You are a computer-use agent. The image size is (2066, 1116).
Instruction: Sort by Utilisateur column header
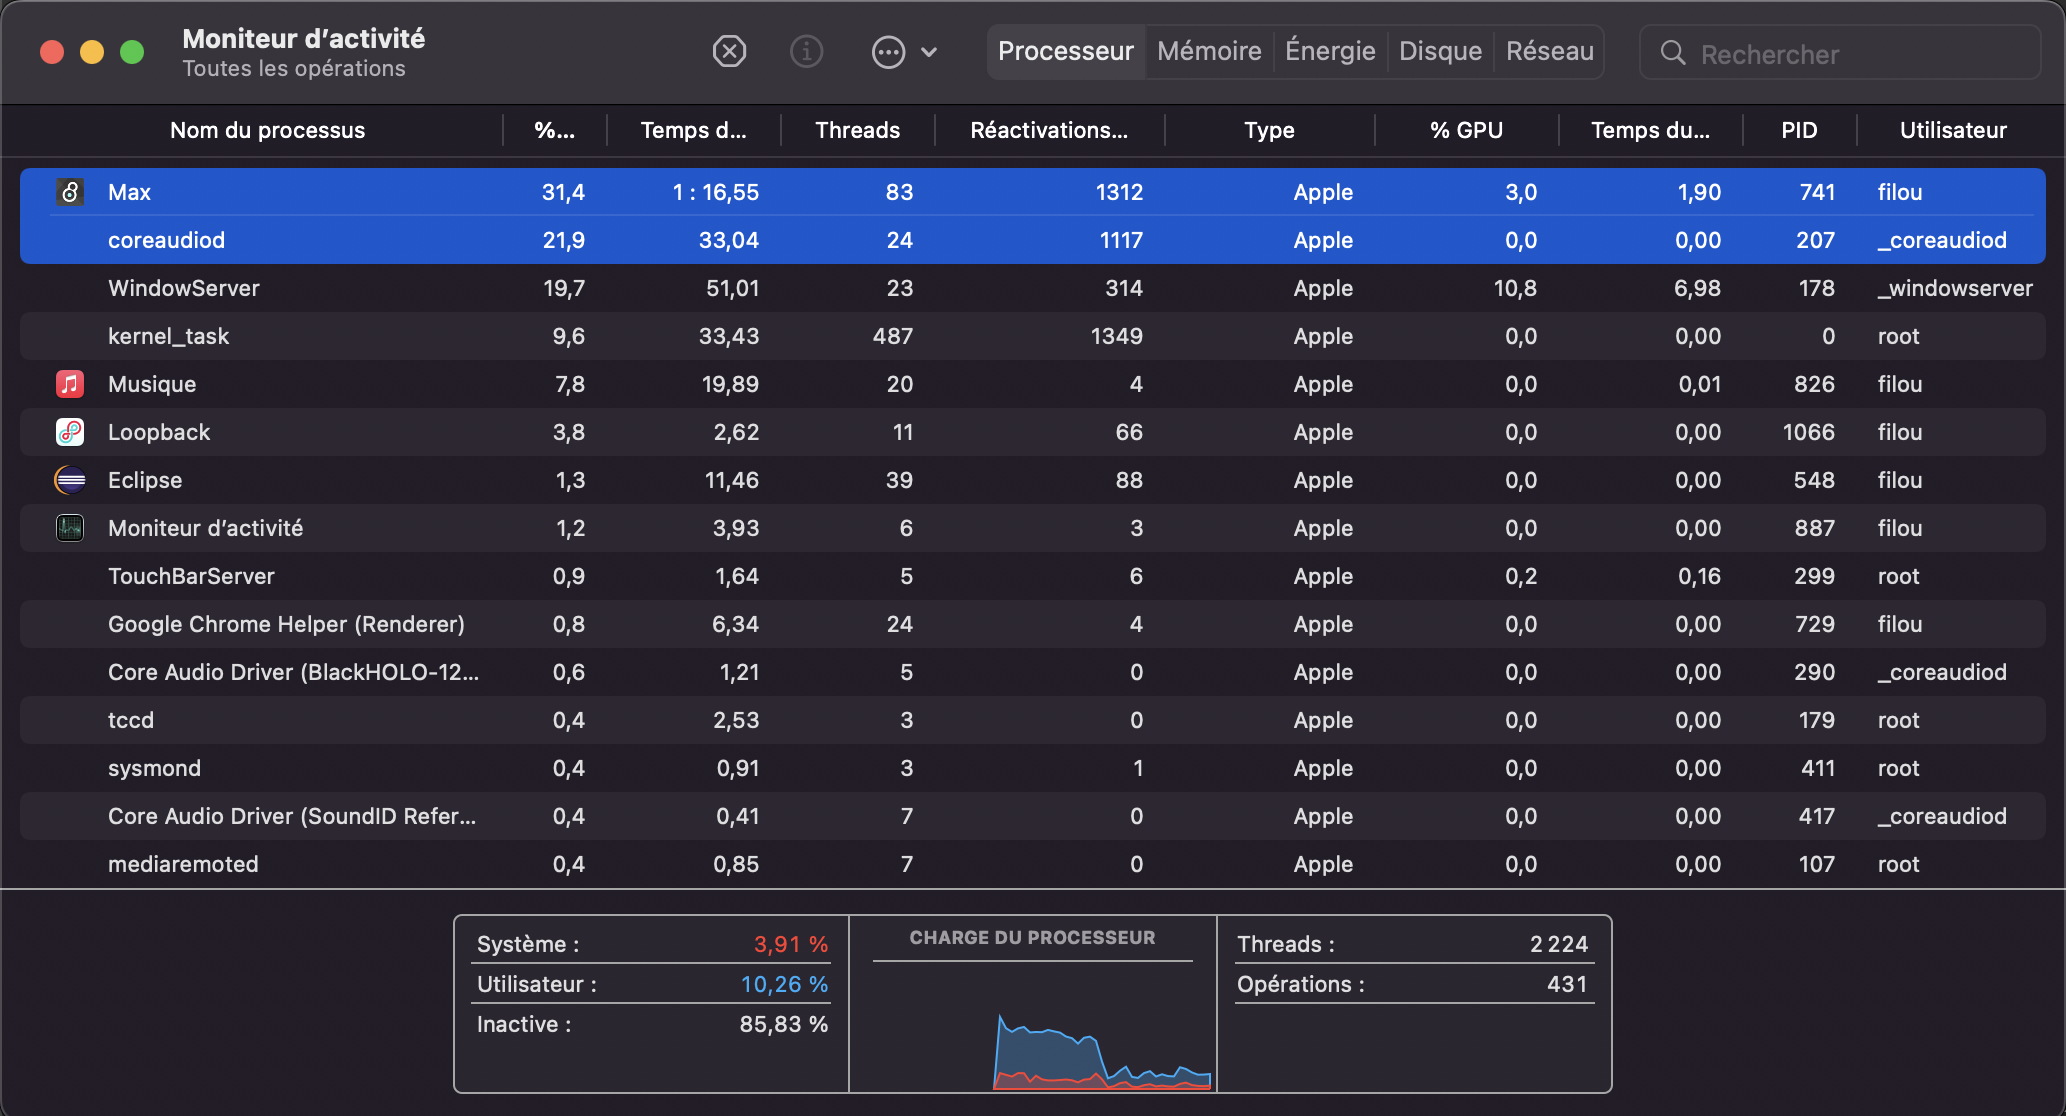[x=1953, y=130]
